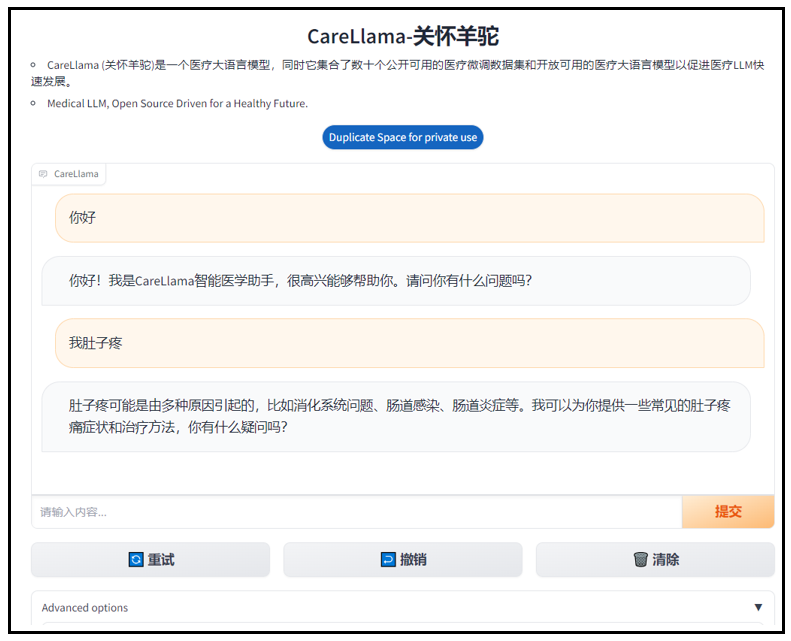Click the CareLlama chatbot label icon
The height and width of the screenshot is (641, 791).
coord(43,174)
